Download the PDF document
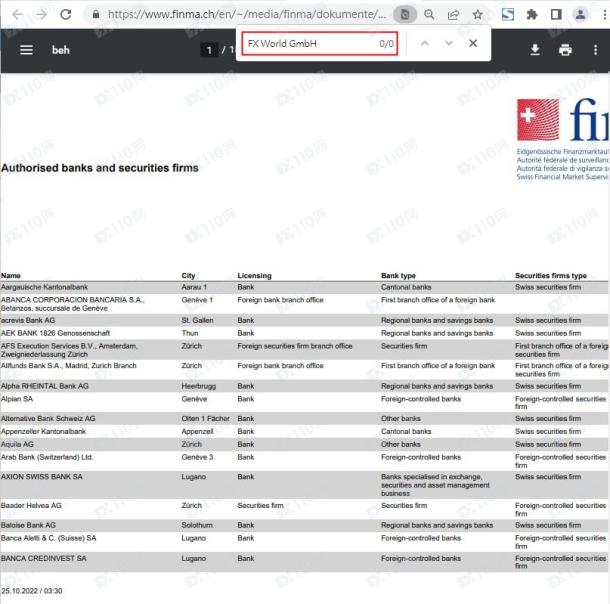This screenshot has height=604, width=610. tap(535, 50)
